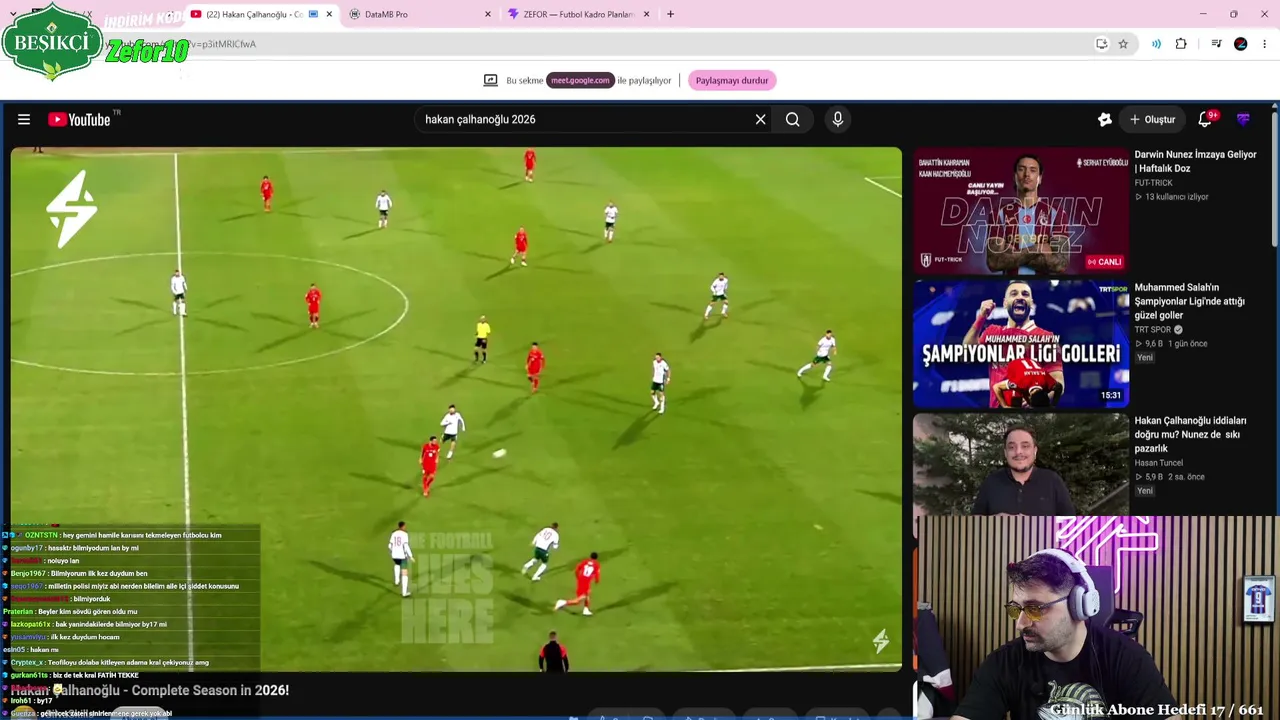This screenshot has width=1280, height=720.
Task: Close the ZEFOR tab
Action: click(646, 14)
